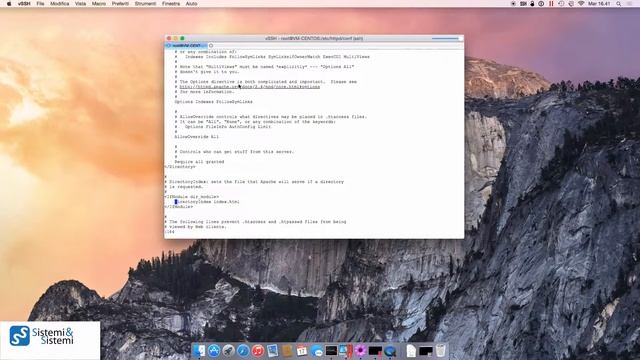This screenshot has height=360, width=640.
Task: Click the date and time 'Mar 16:41'
Action: (599, 4)
